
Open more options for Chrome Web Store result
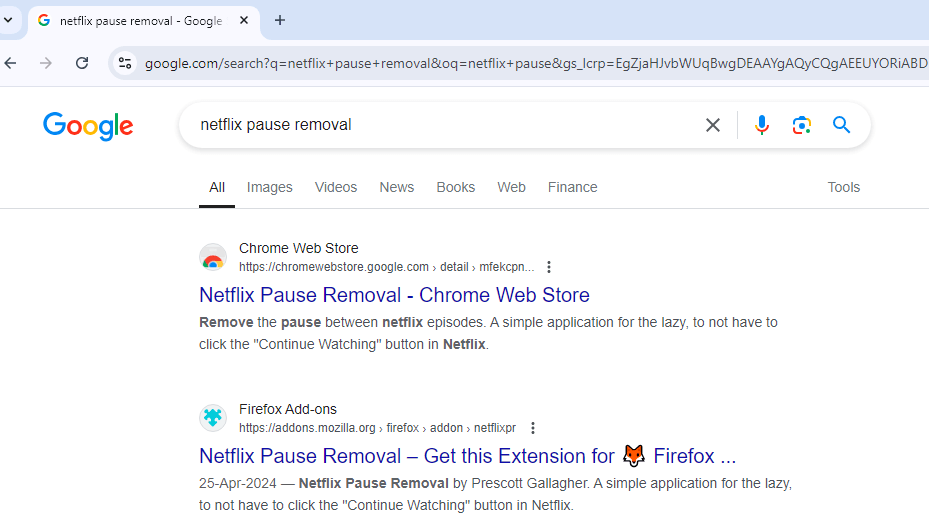click(x=549, y=267)
